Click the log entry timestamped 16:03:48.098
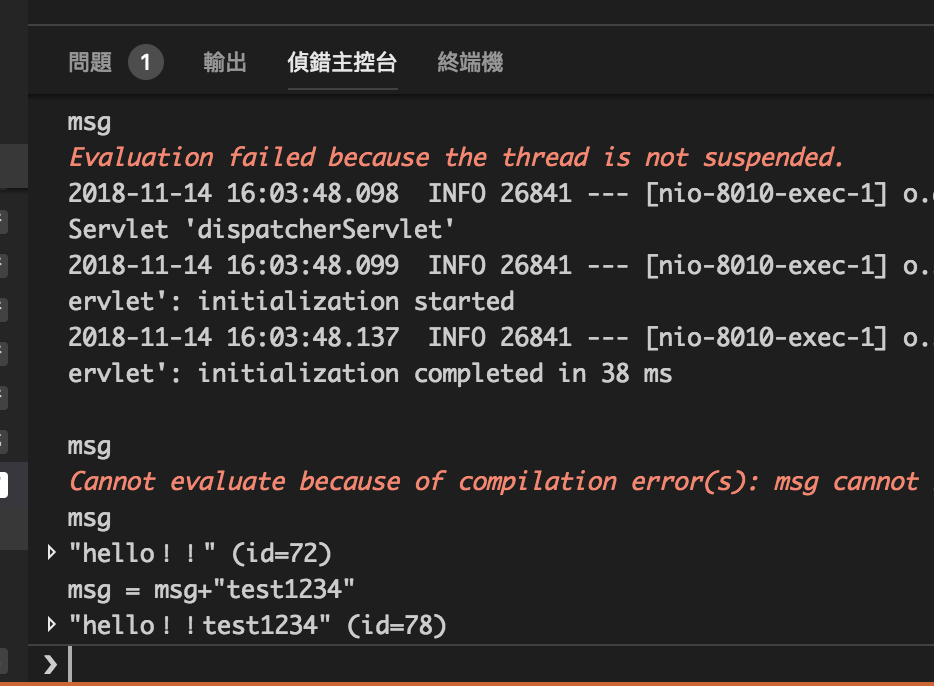The width and height of the screenshot is (934, 686). coord(500,194)
